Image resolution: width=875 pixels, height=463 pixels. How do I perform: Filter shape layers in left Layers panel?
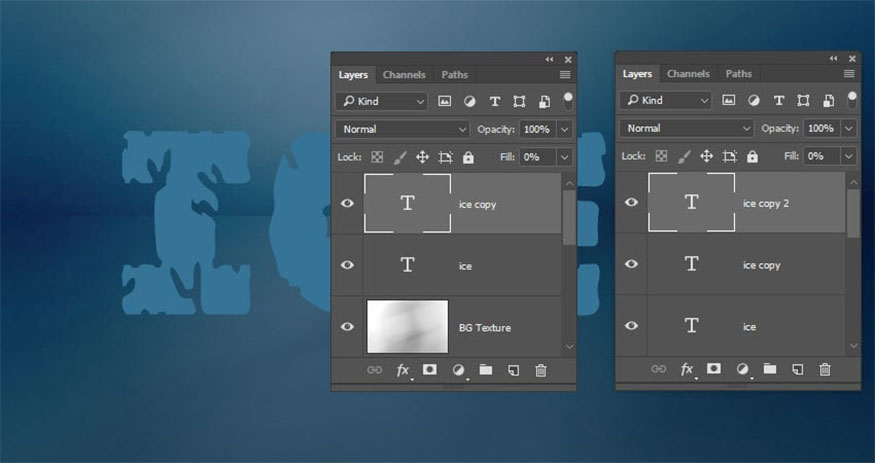tap(519, 101)
